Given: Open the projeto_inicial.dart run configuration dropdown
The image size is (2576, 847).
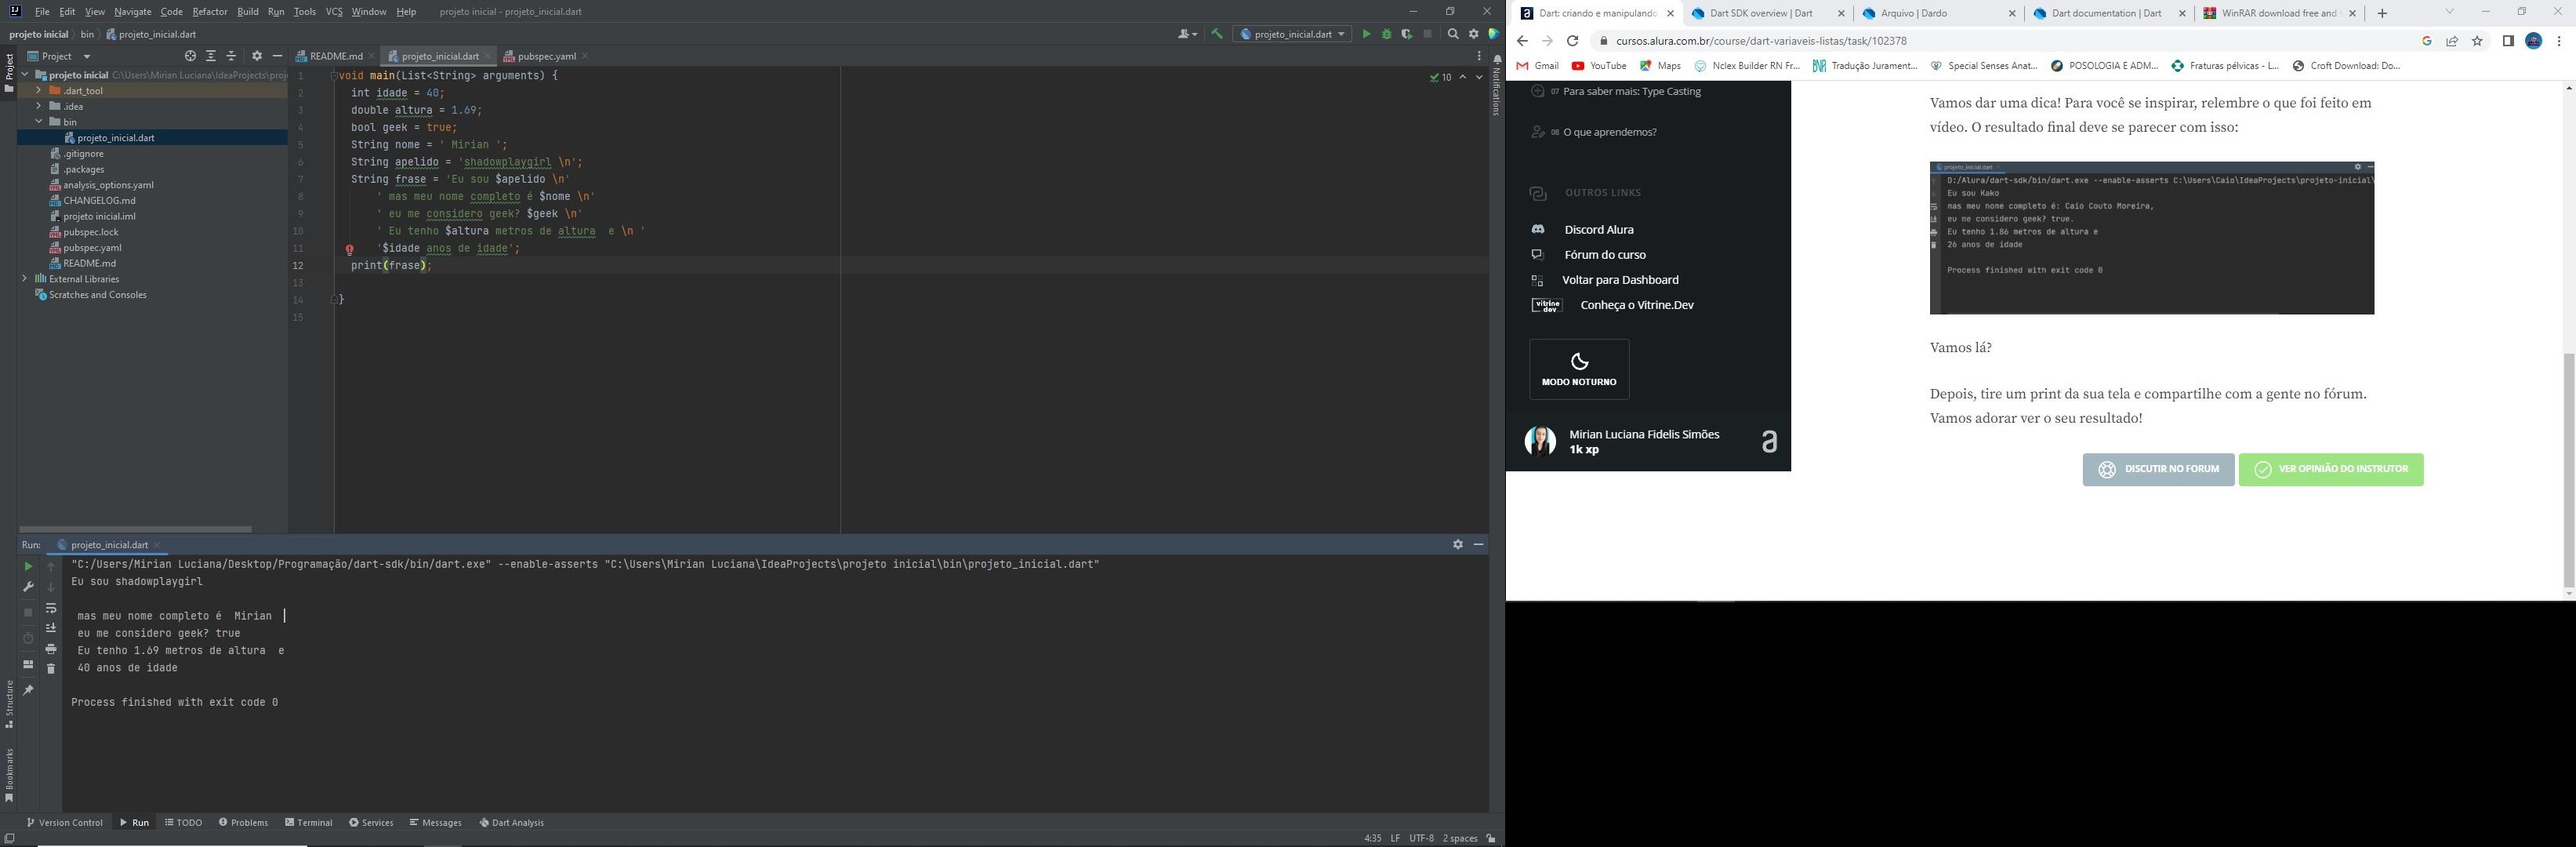Looking at the screenshot, I should tap(1291, 34).
